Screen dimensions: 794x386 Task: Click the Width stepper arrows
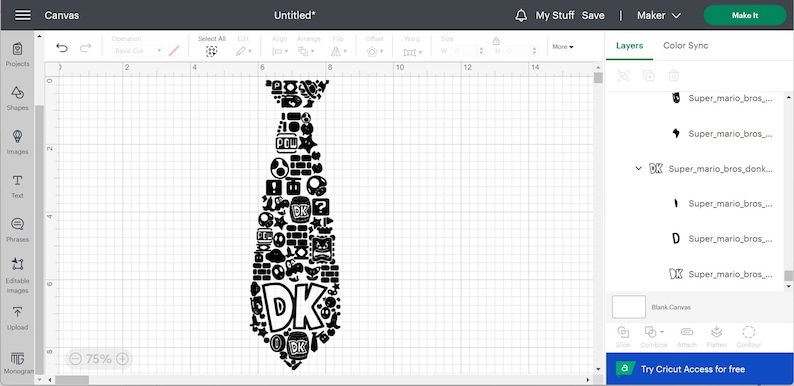pos(481,51)
